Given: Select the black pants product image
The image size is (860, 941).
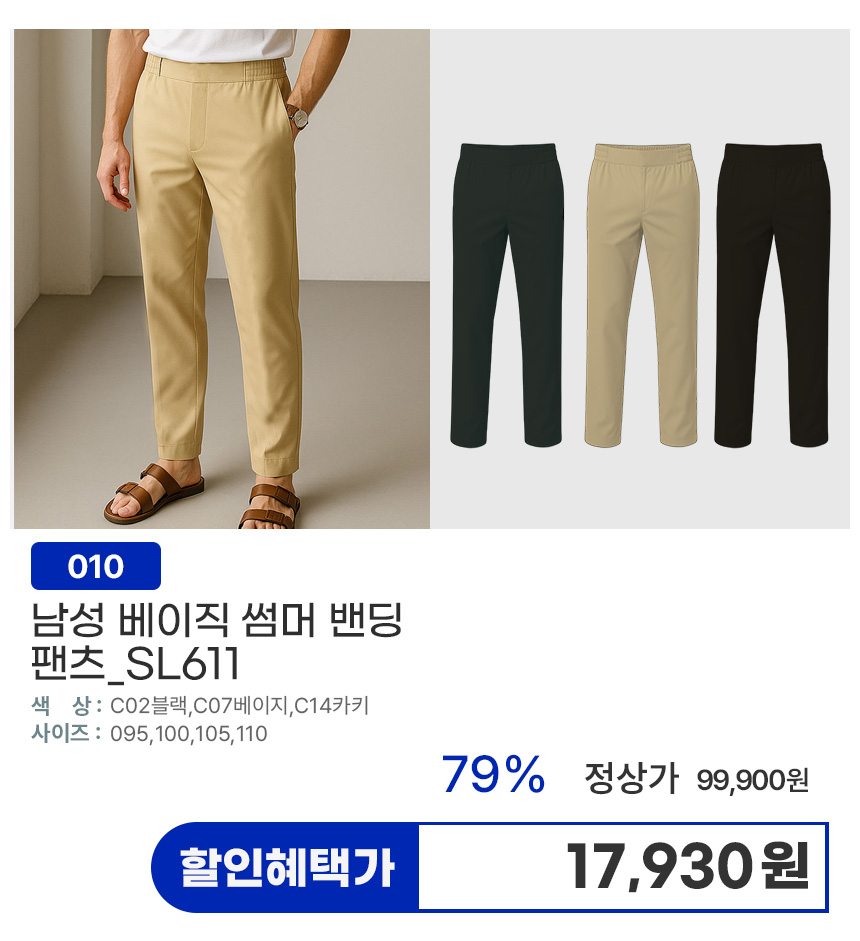Looking at the screenshot, I should coord(772,295).
